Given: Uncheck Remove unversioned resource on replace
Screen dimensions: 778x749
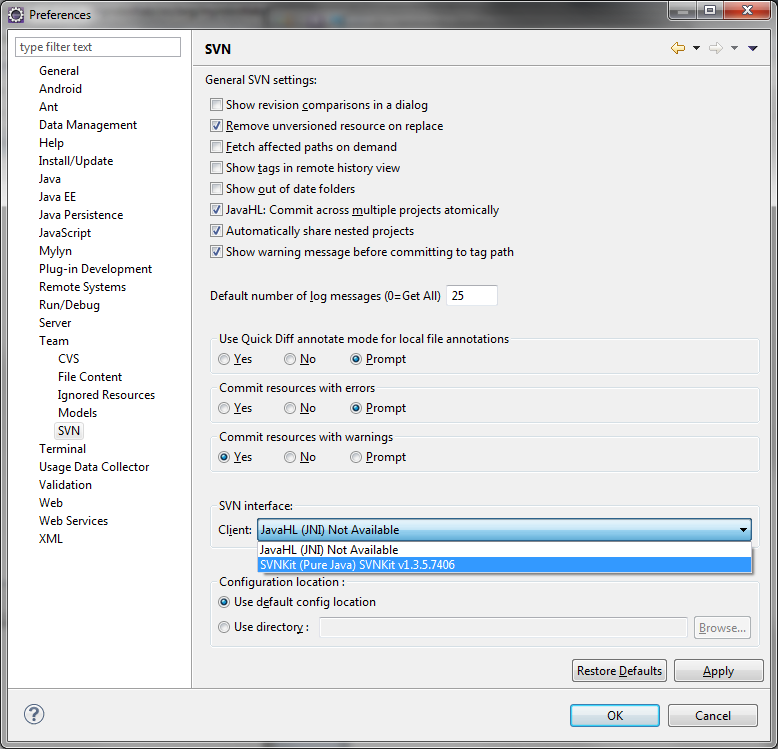Looking at the screenshot, I should (x=216, y=125).
